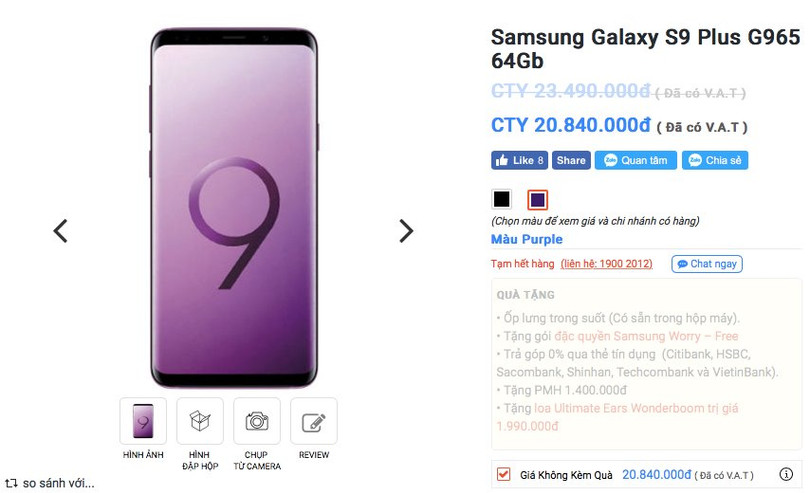
Task: Open the liên hệ: 1900 2012 link
Action: coord(606,264)
